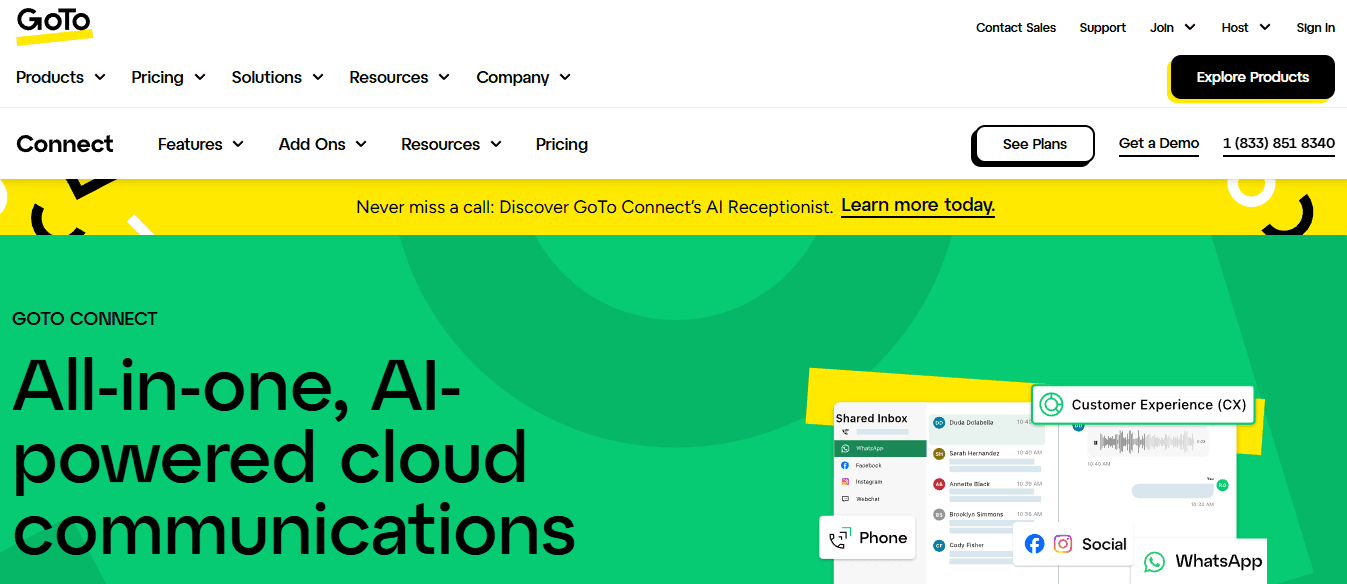The height and width of the screenshot is (584, 1347).
Task: Open the Host dropdown arrow
Action: tap(1265, 28)
